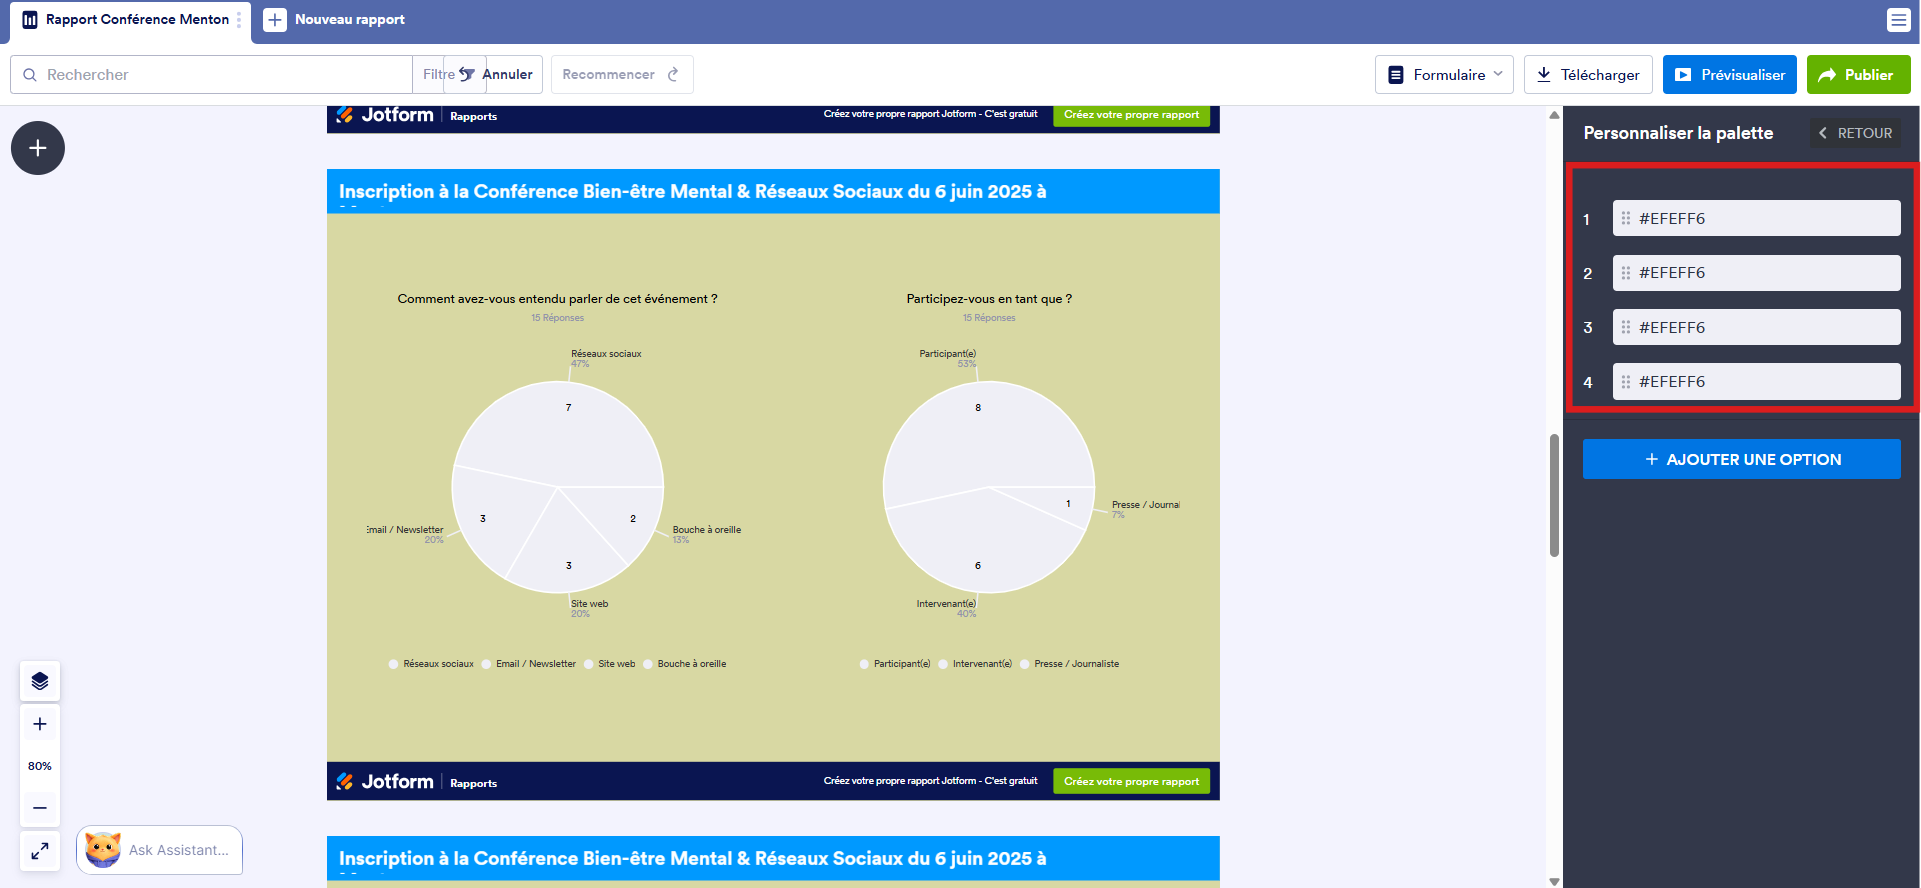This screenshot has width=1921, height=888.
Task: Open the Filtre button
Action: (438, 75)
